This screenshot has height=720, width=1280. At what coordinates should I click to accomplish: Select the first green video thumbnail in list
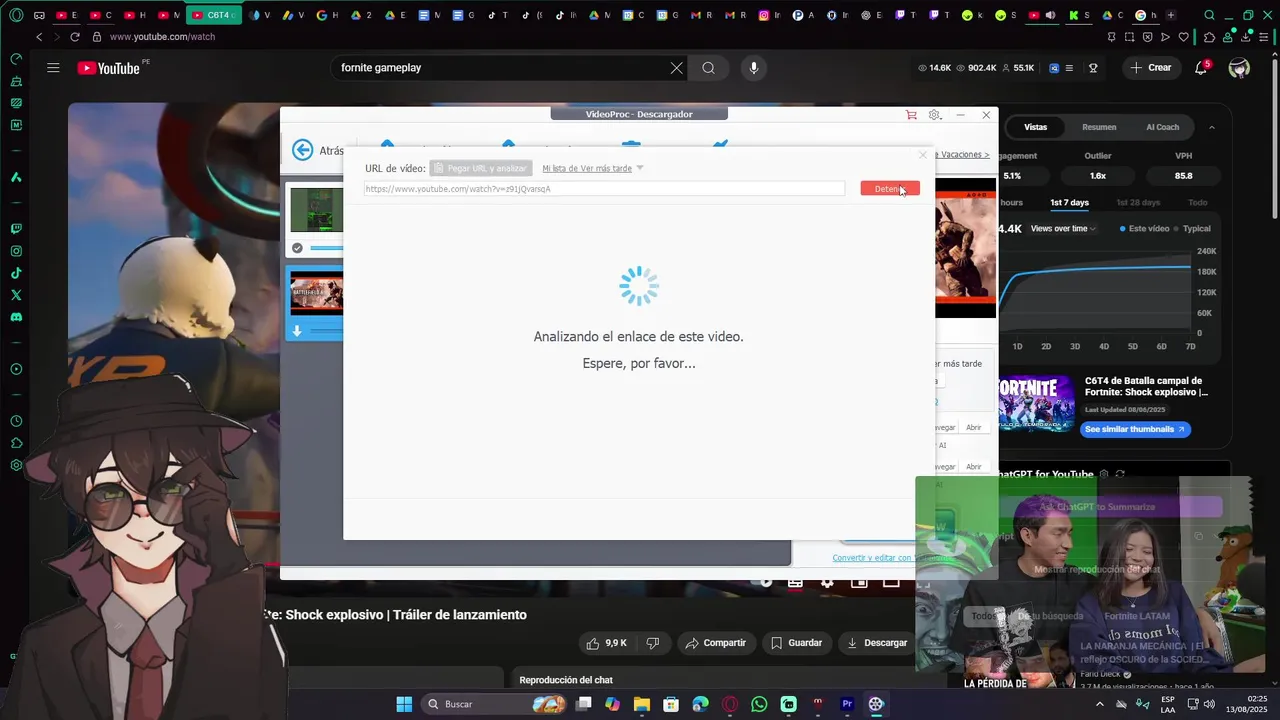[316, 210]
